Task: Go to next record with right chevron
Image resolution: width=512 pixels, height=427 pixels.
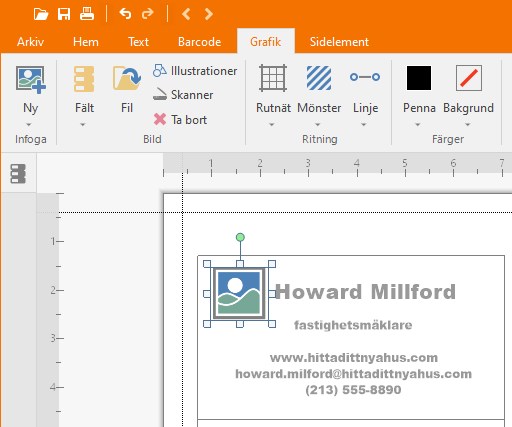Action: click(x=209, y=14)
